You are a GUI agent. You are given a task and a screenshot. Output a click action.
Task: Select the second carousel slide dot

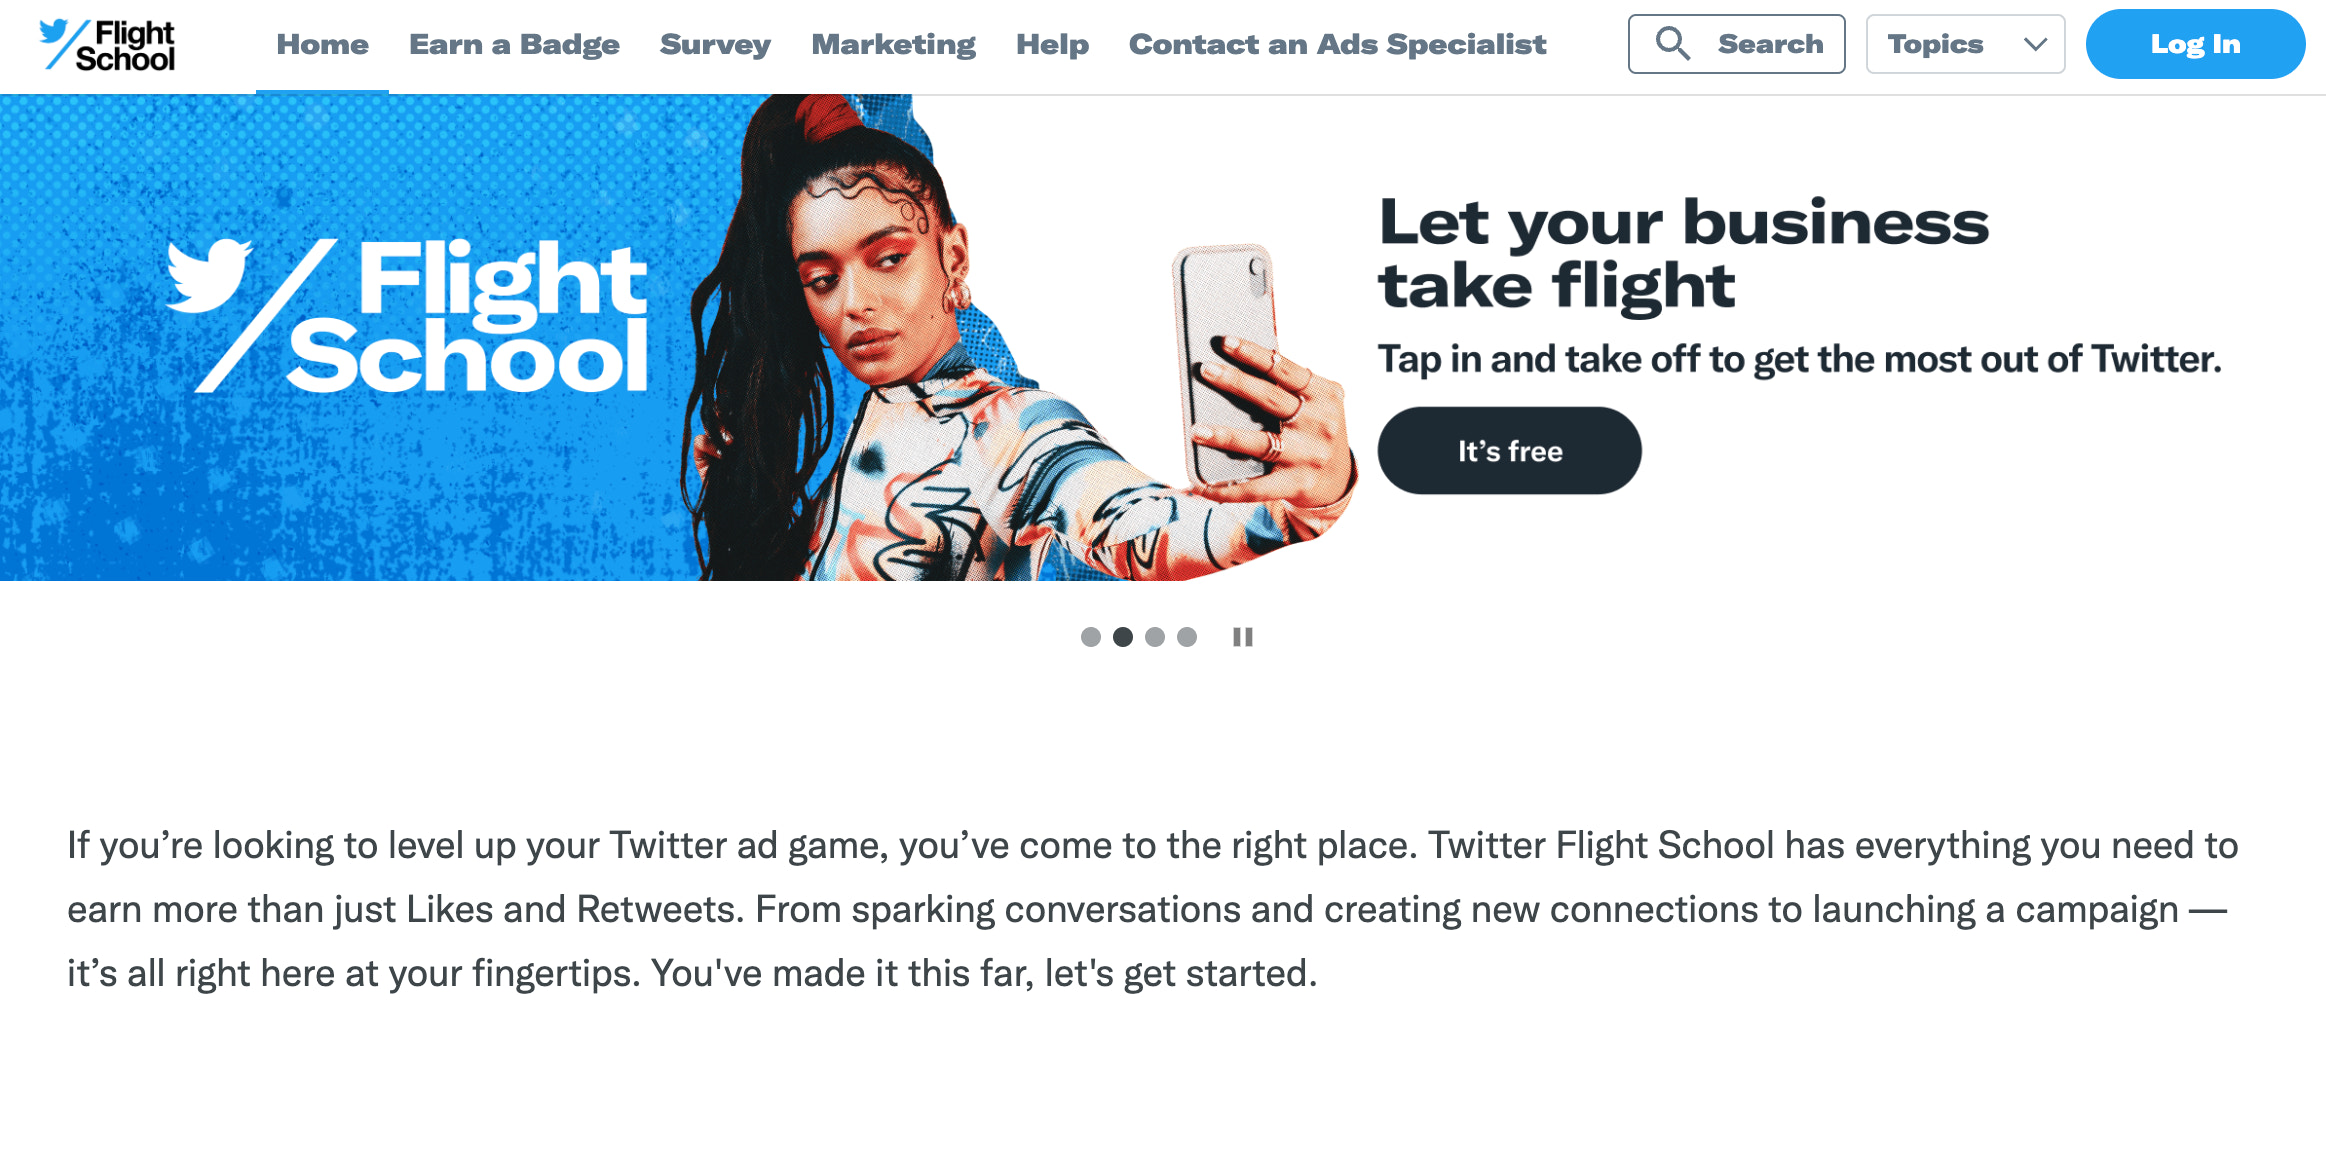click(1123, 637)
